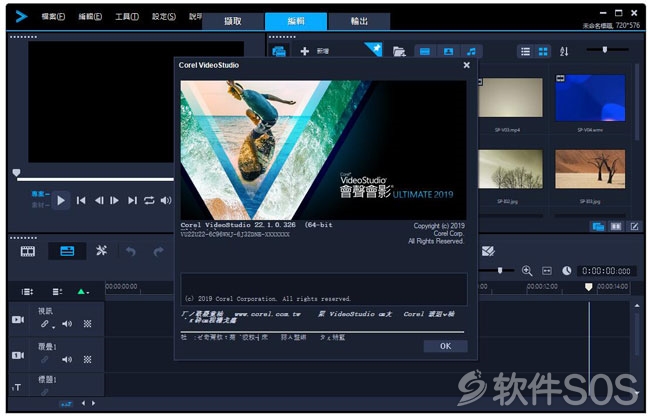Image resolution: width=650 pixels, height=416 pixels.
Task: Jump to the start of the clip
Action: (81, 201)
